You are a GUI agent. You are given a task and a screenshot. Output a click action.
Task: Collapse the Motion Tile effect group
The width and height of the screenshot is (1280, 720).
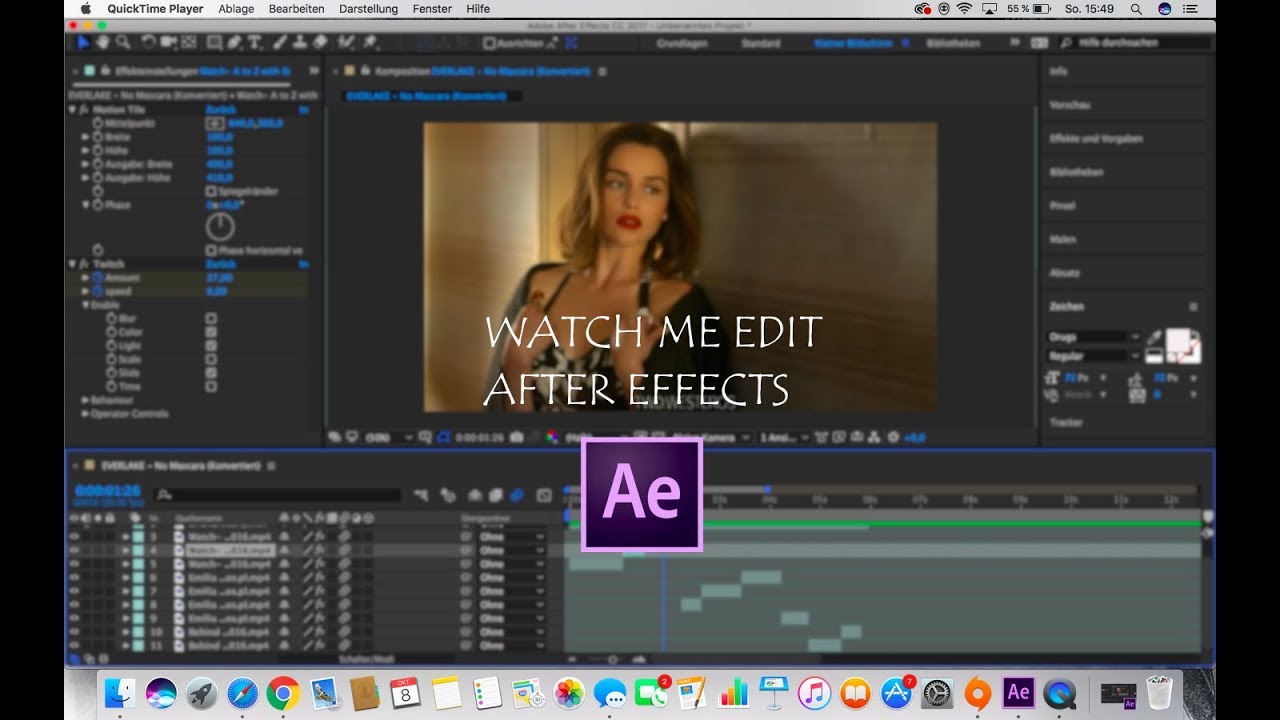pos(73,109)
